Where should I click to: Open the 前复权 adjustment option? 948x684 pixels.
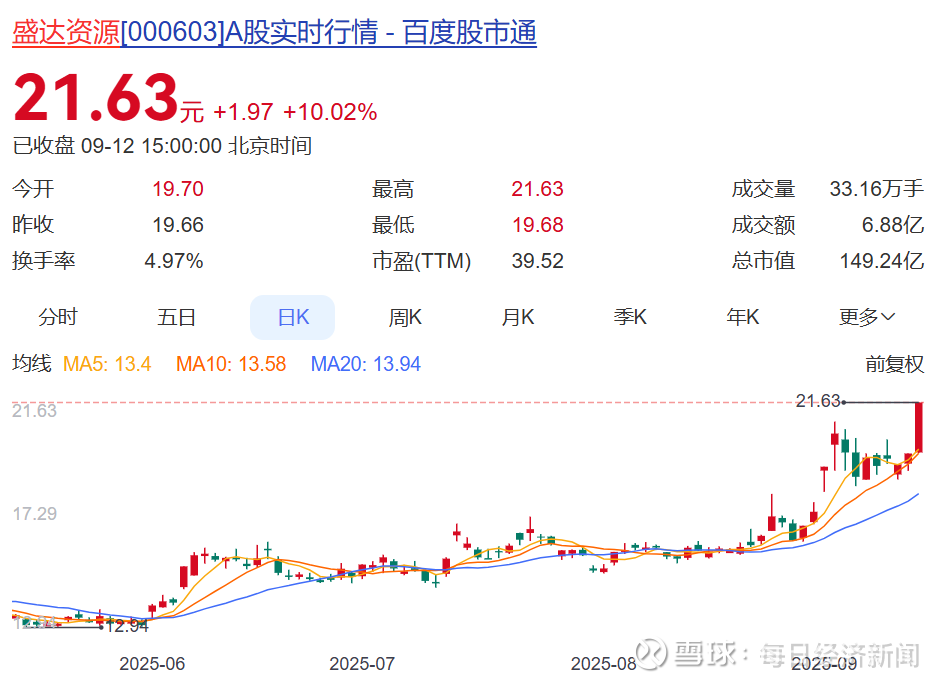[x=894, y=364]
